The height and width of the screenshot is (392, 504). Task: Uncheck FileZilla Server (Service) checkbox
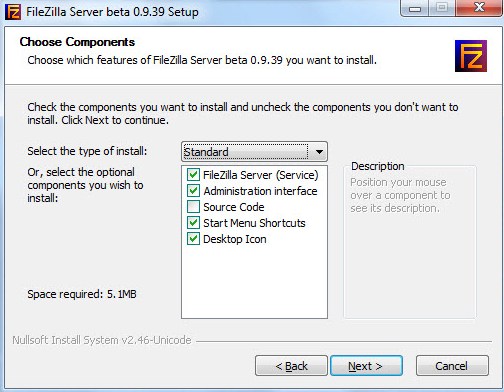[193, 175]
